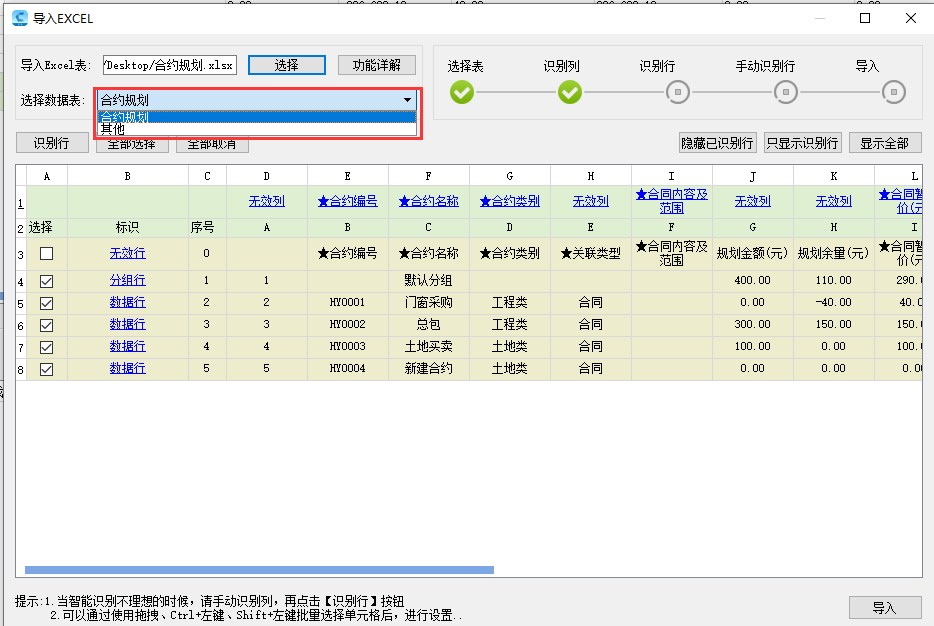
Task: Click the 识别行 button
Action: point(52,143)
